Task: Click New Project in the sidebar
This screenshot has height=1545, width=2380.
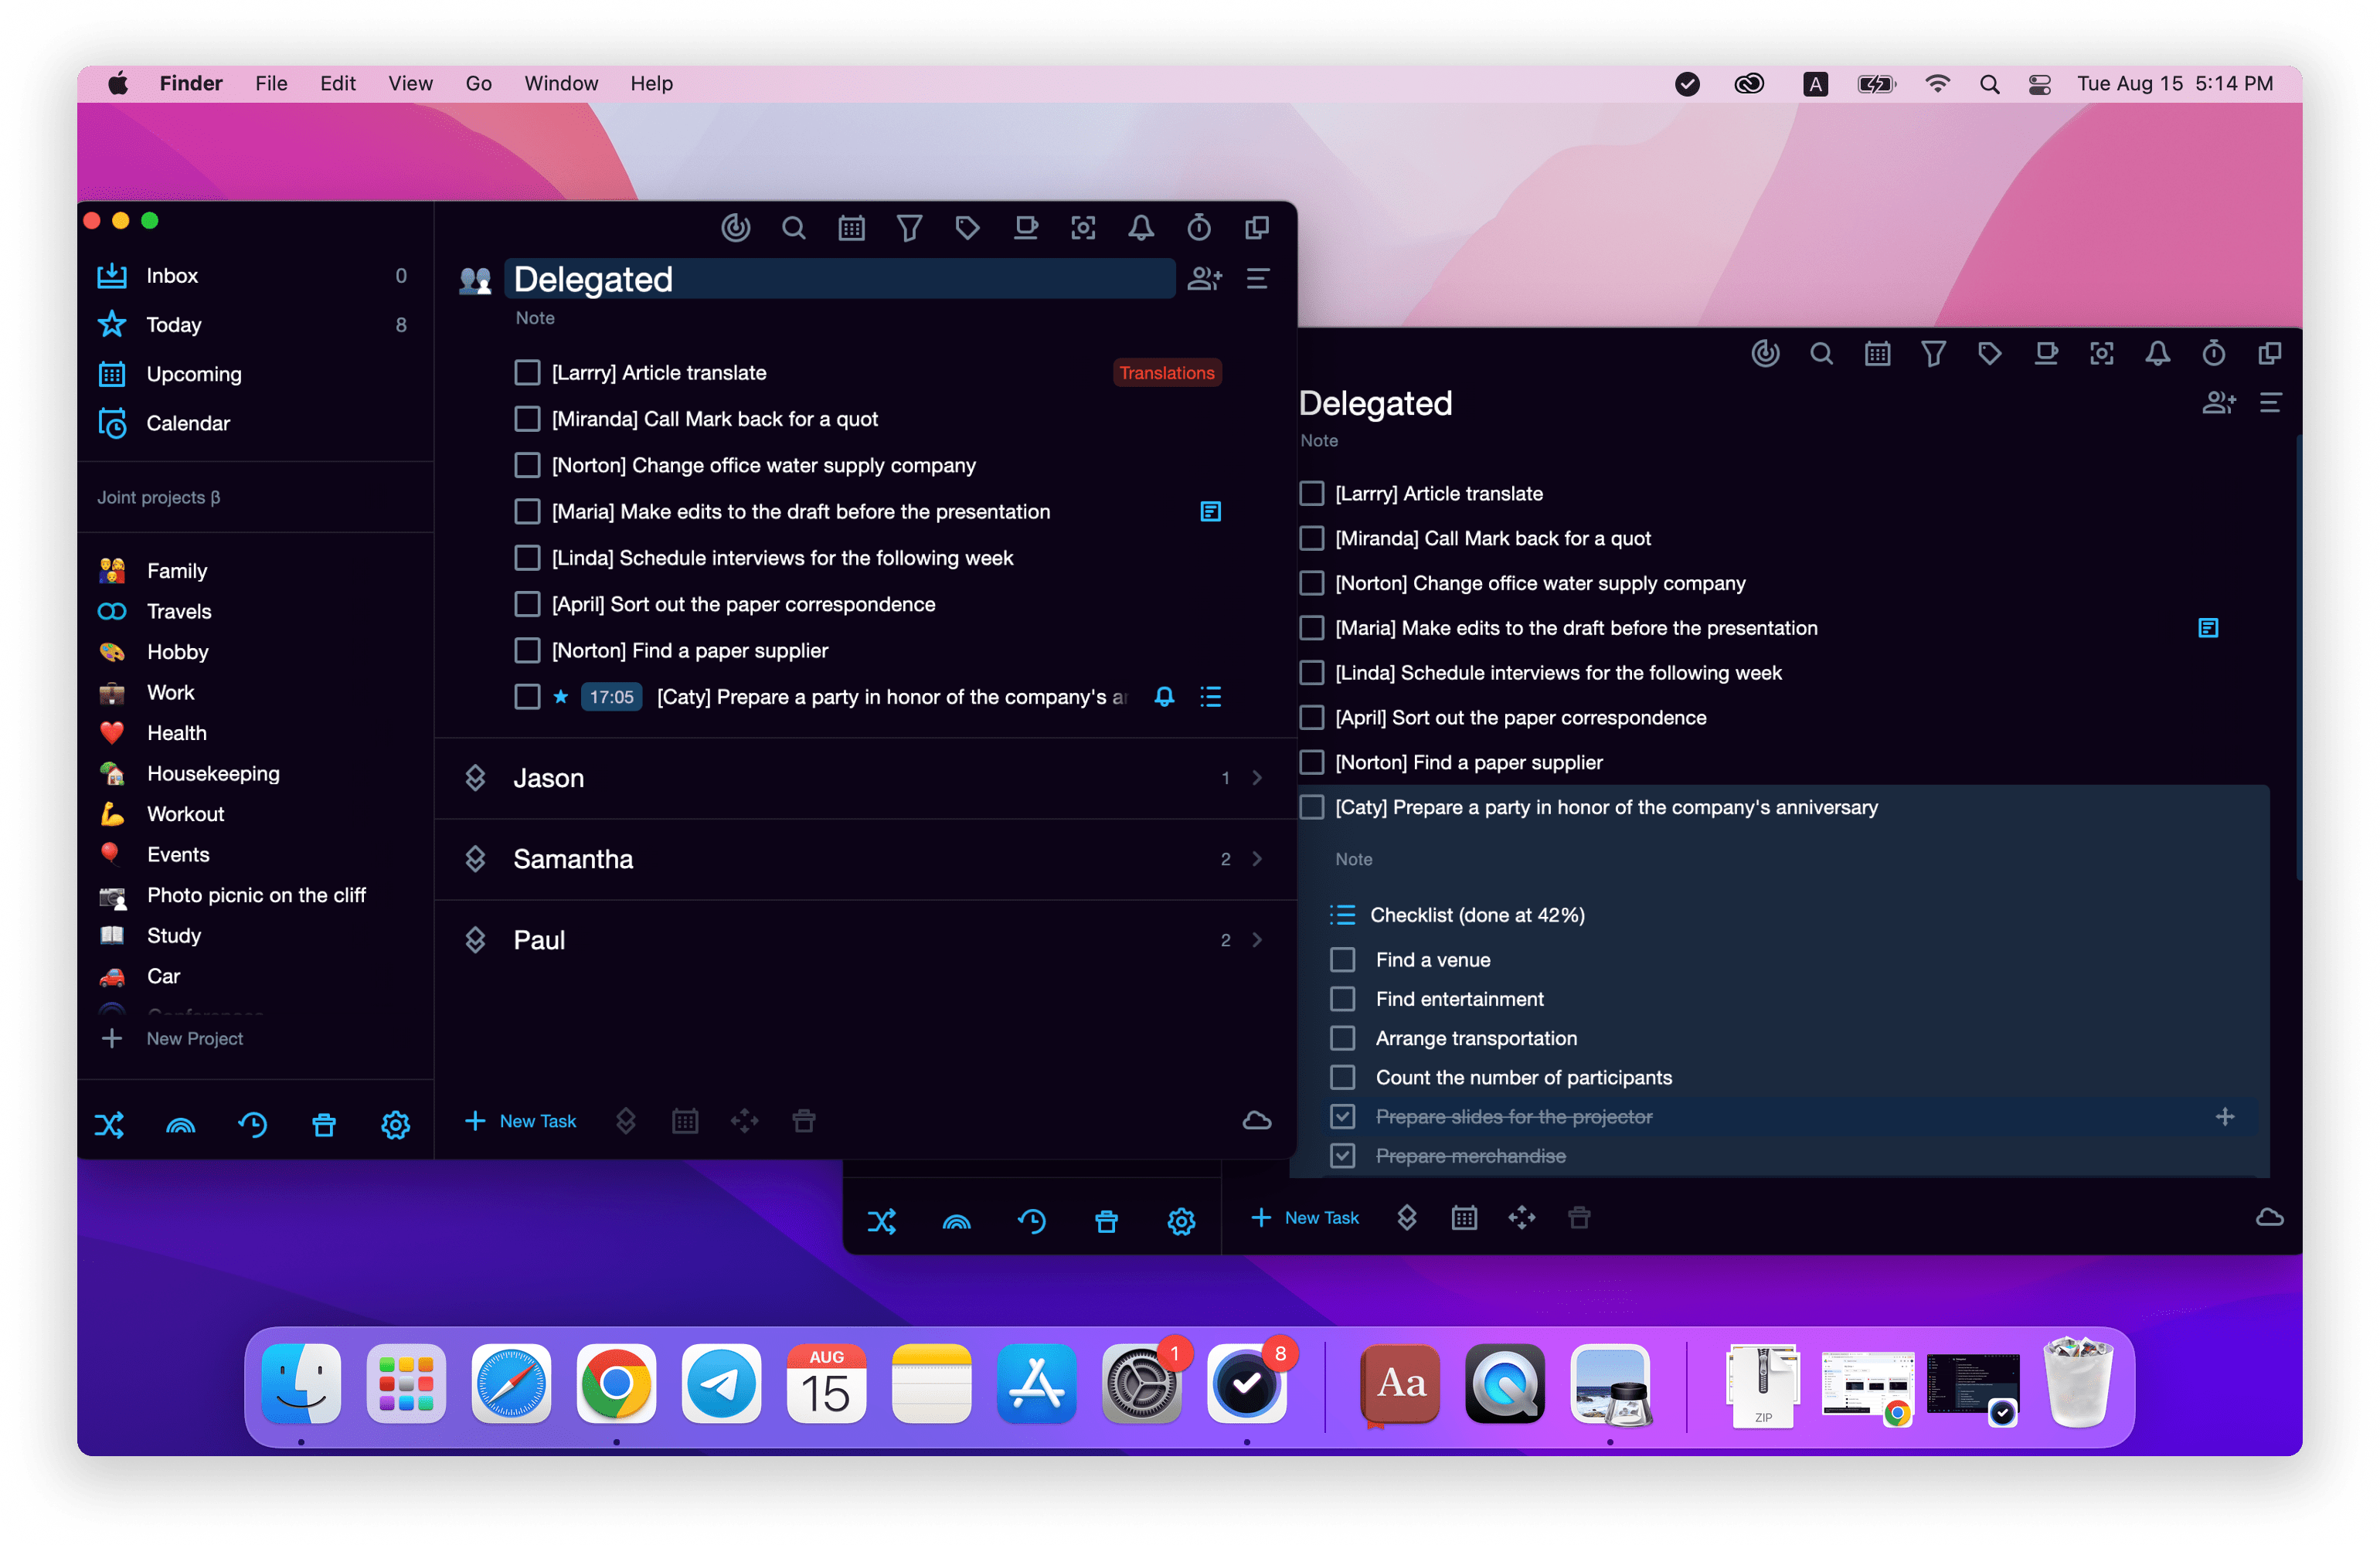Action: point(173,1039)
